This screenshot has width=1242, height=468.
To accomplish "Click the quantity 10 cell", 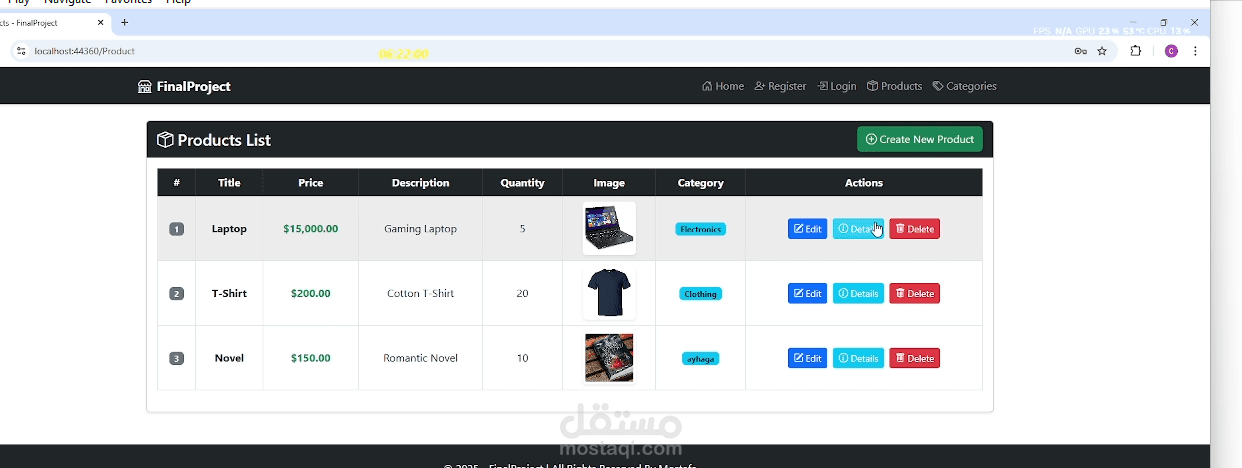I will coord(522,358).
